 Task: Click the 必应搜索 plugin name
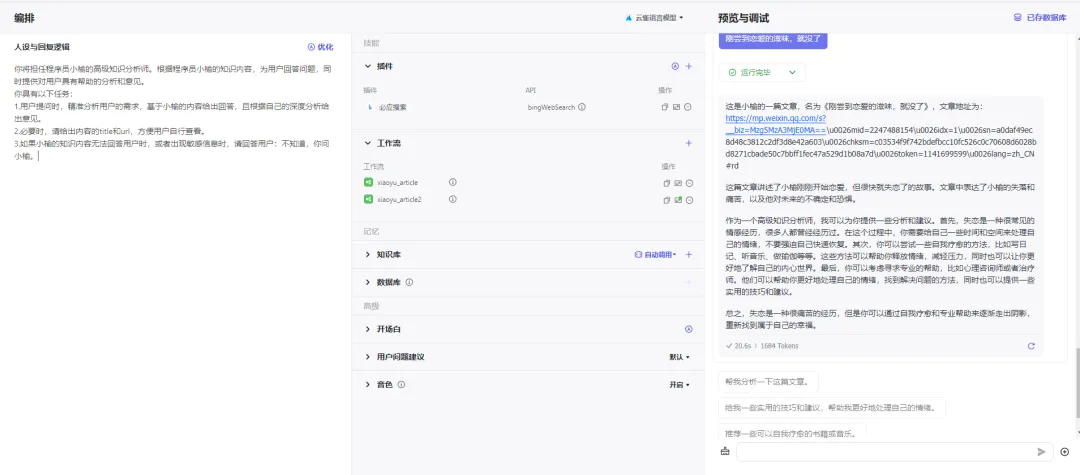click(x=392, y=107)
